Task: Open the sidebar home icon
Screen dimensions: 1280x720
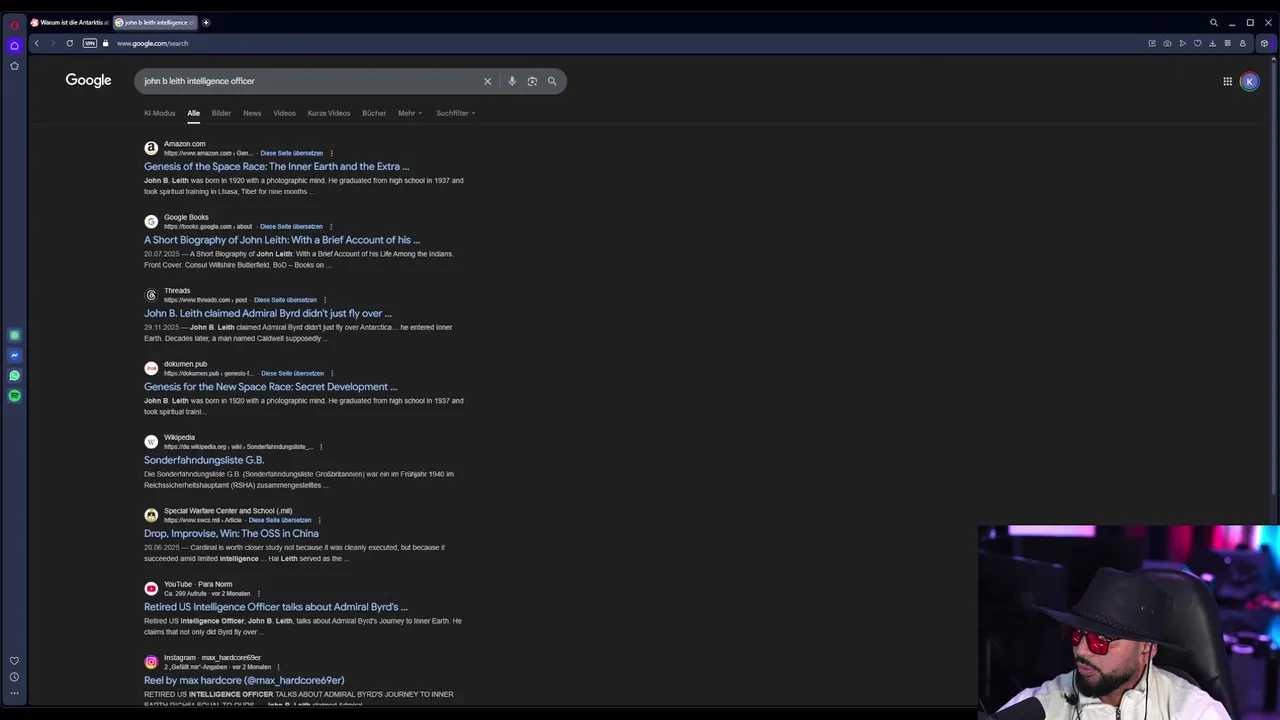Action: [14, 45]
